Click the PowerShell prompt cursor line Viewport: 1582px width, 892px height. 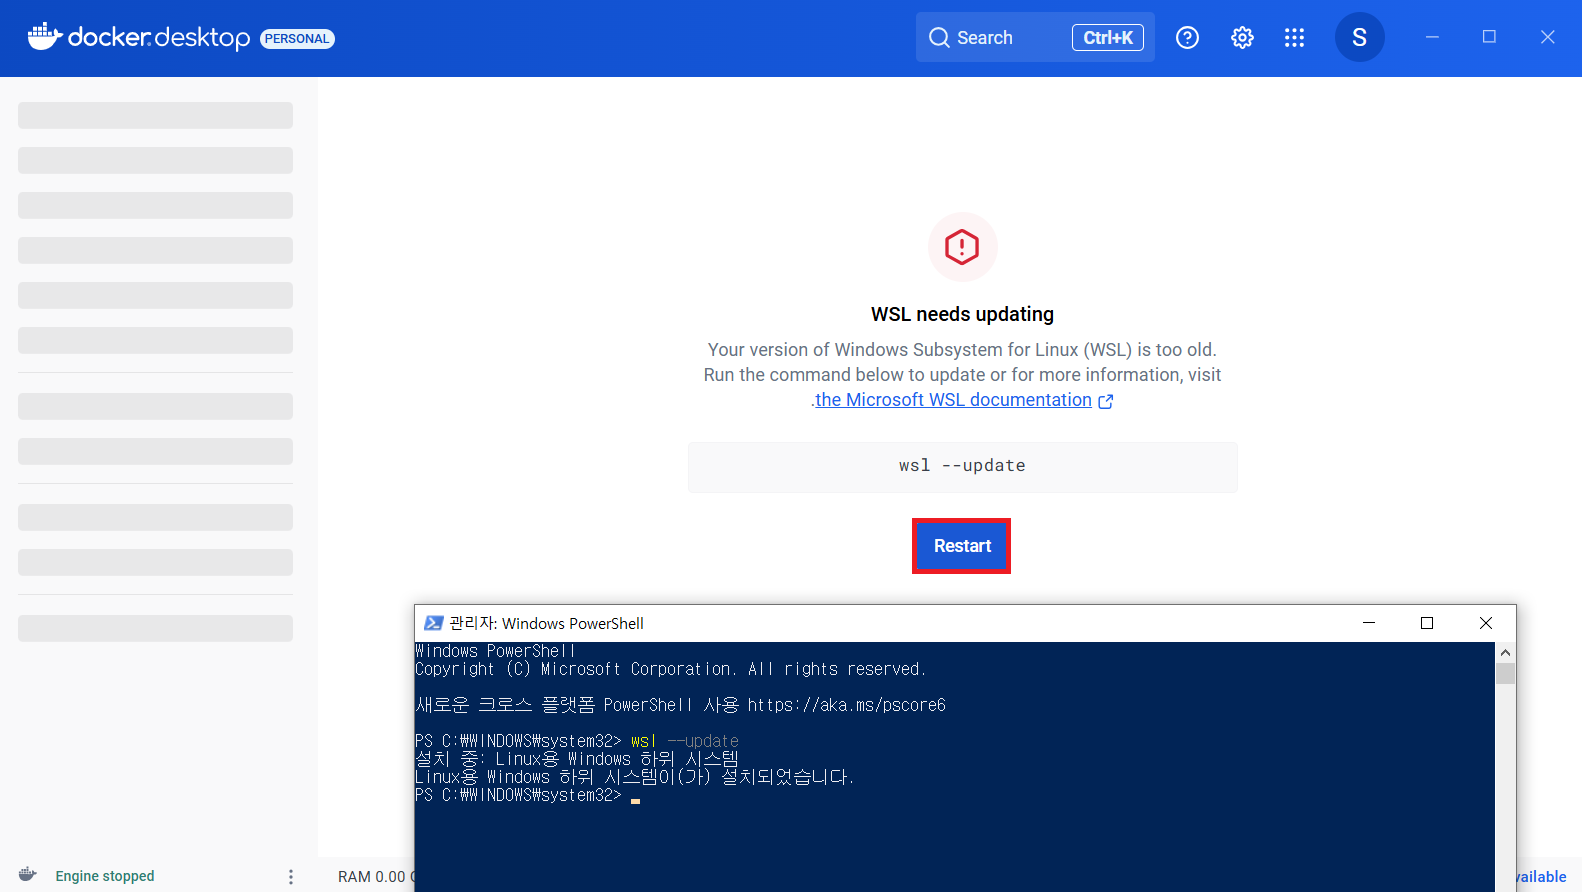[x=527, y=796]
